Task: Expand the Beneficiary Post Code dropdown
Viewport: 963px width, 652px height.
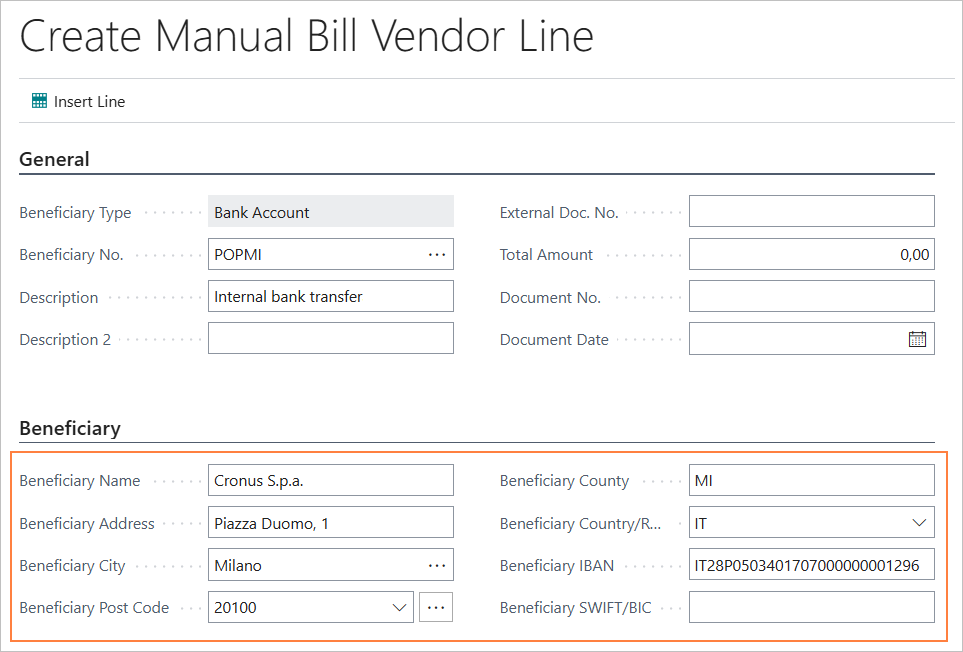Action: pos(399,607)
